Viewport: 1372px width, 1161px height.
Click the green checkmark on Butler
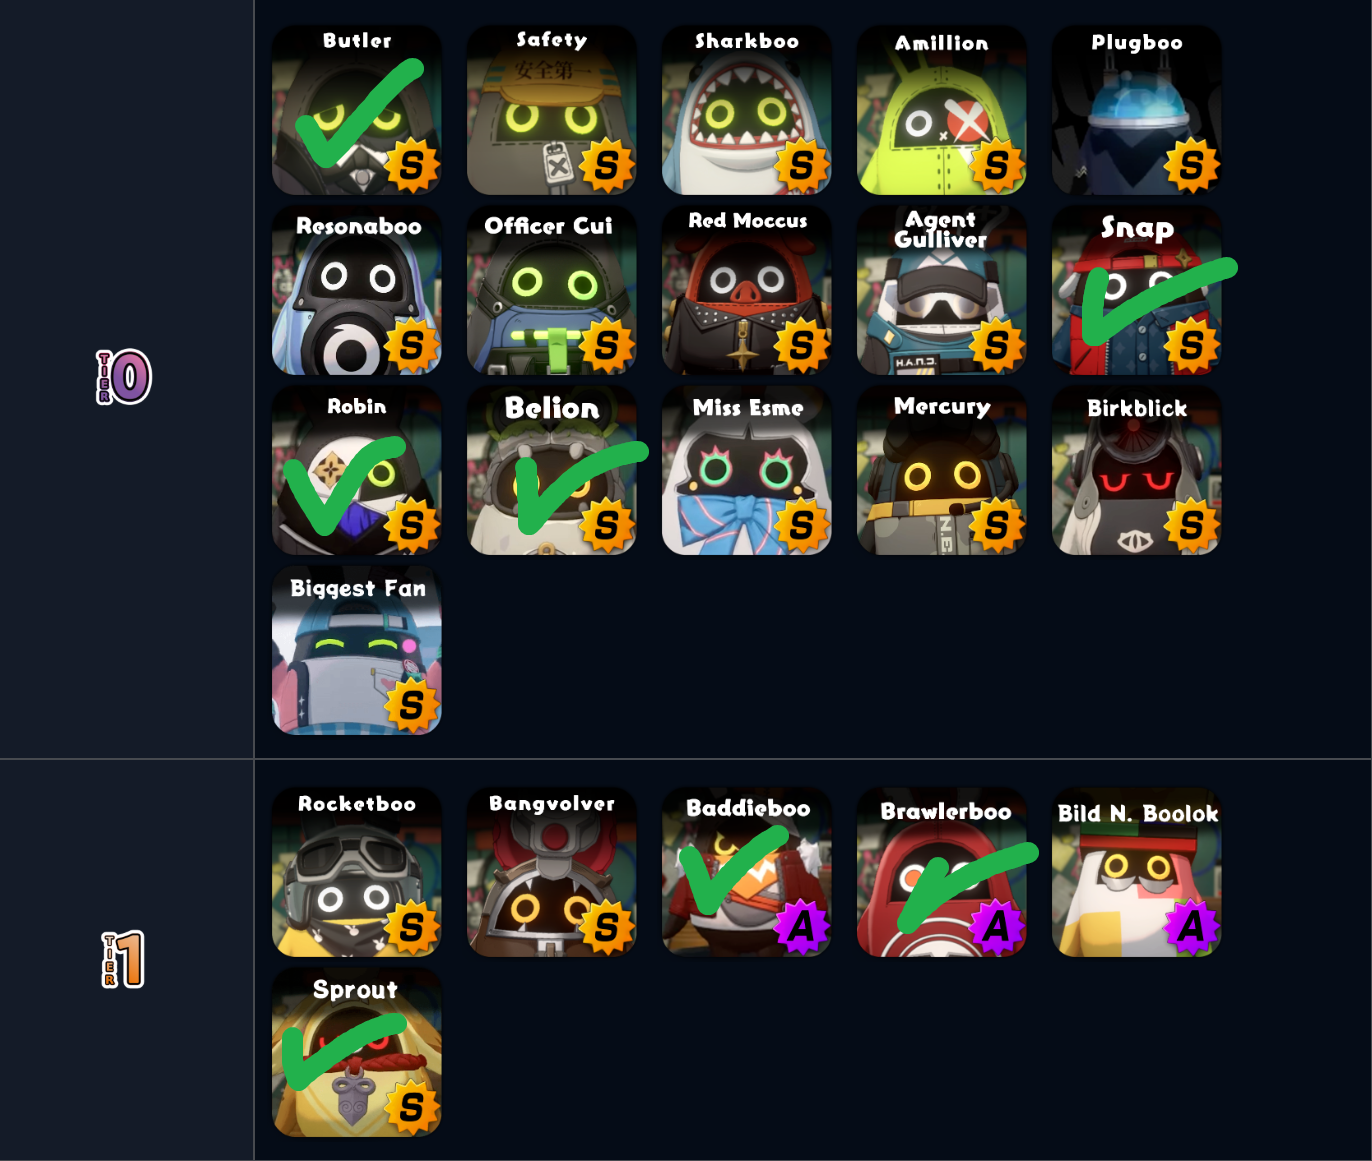(359, 112)
